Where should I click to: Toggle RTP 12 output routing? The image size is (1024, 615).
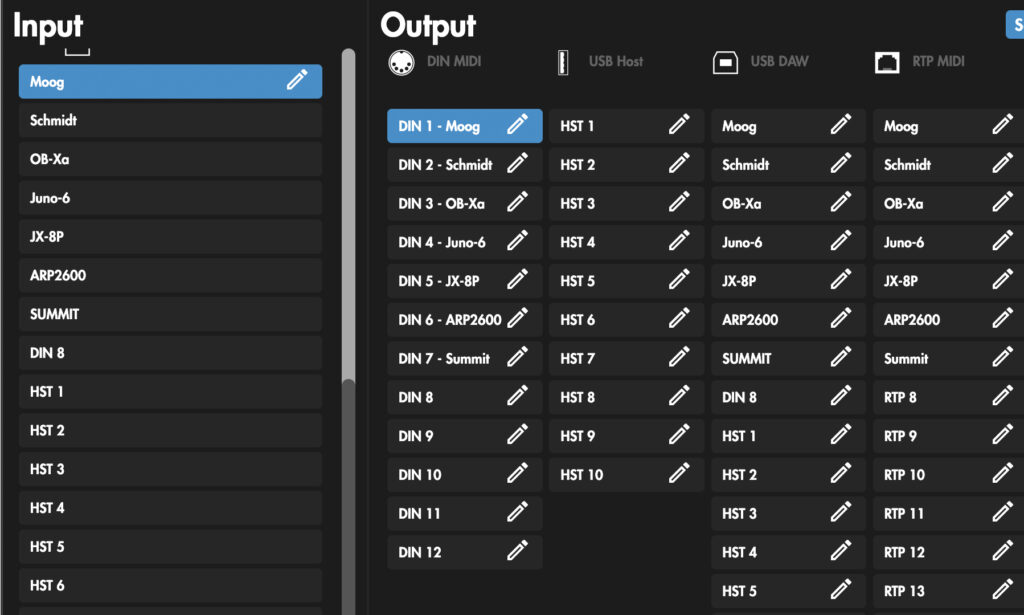point(948,552)
